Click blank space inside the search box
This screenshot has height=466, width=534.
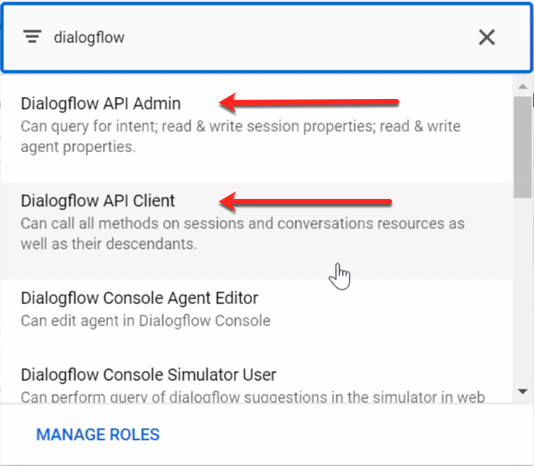300,37
